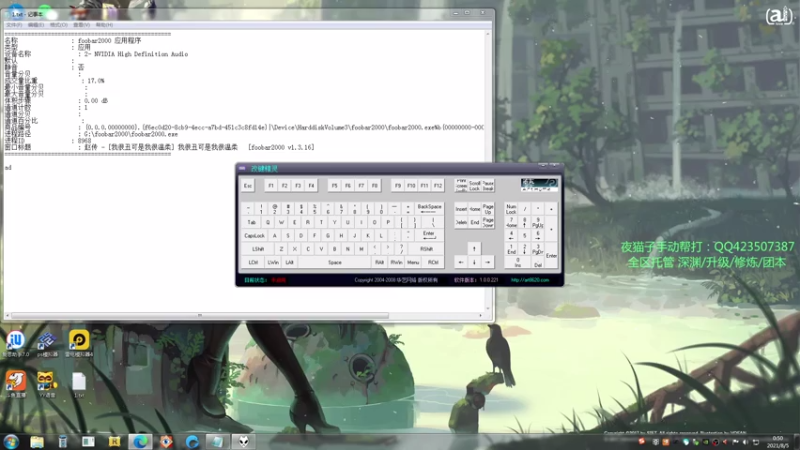
Task: Click the Num Lock key on the virtual keyboard
Action: (x=511, y=209)
